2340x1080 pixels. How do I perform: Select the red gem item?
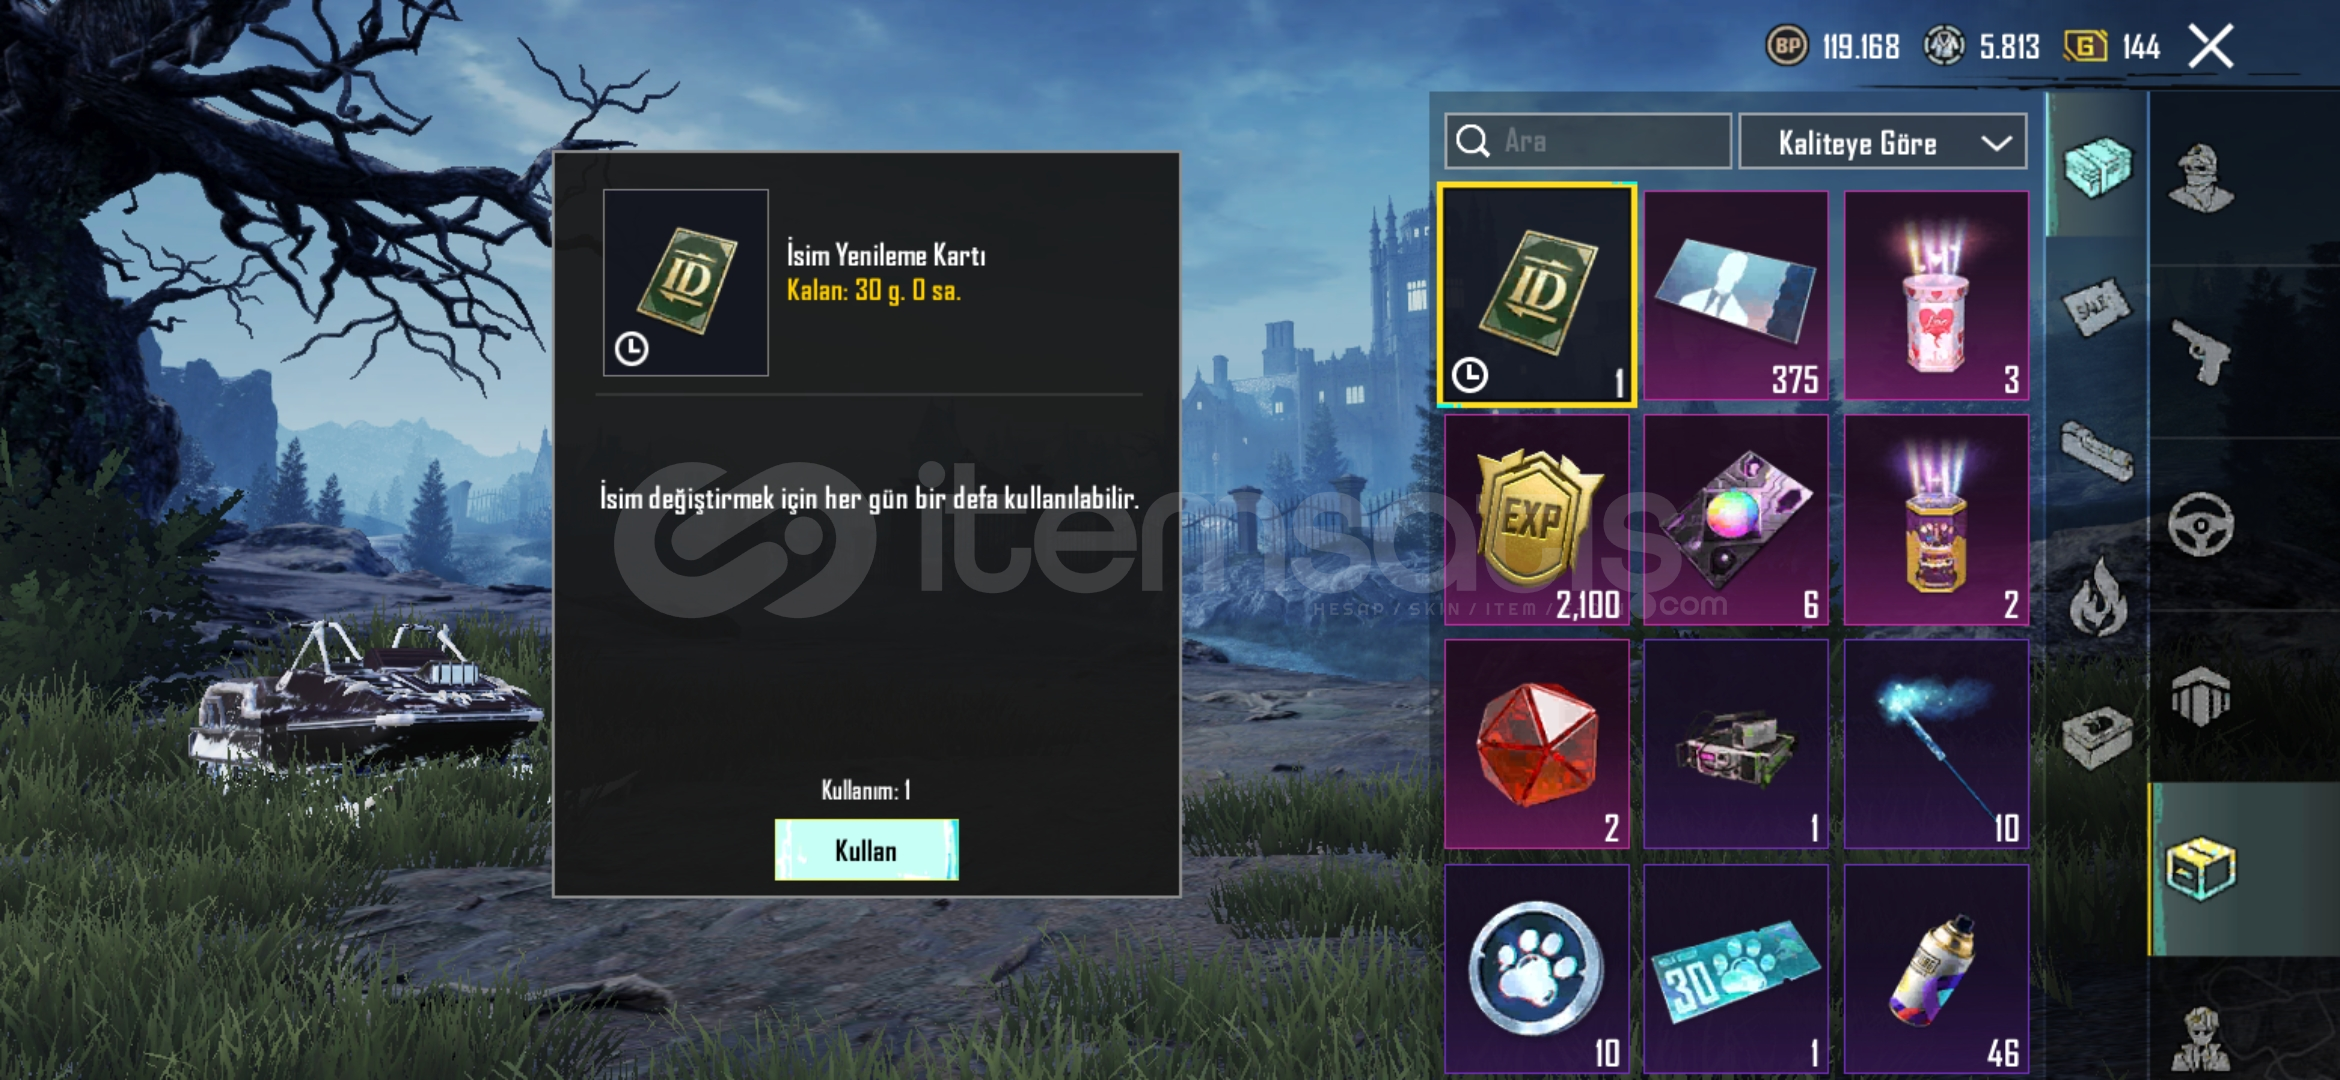(x=1537, y=745)
